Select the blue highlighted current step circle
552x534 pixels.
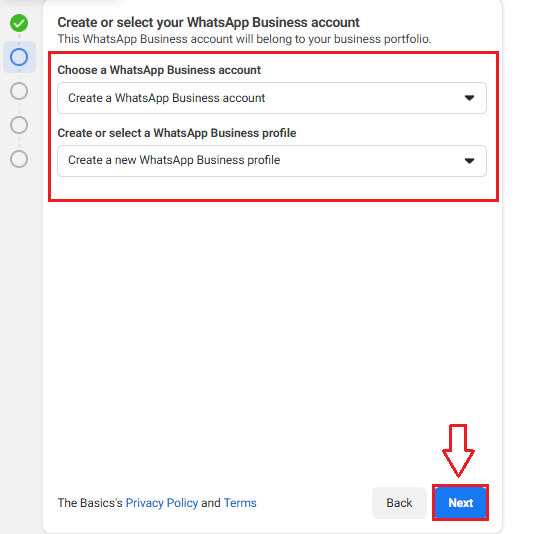pos(19,57)
